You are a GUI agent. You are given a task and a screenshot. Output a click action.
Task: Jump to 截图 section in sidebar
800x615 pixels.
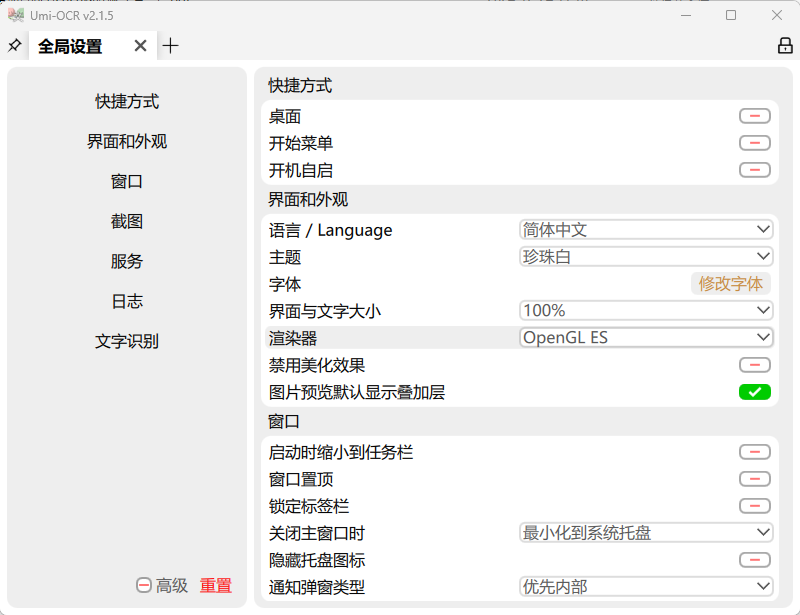pyautogui.click(x=127, y=221)
